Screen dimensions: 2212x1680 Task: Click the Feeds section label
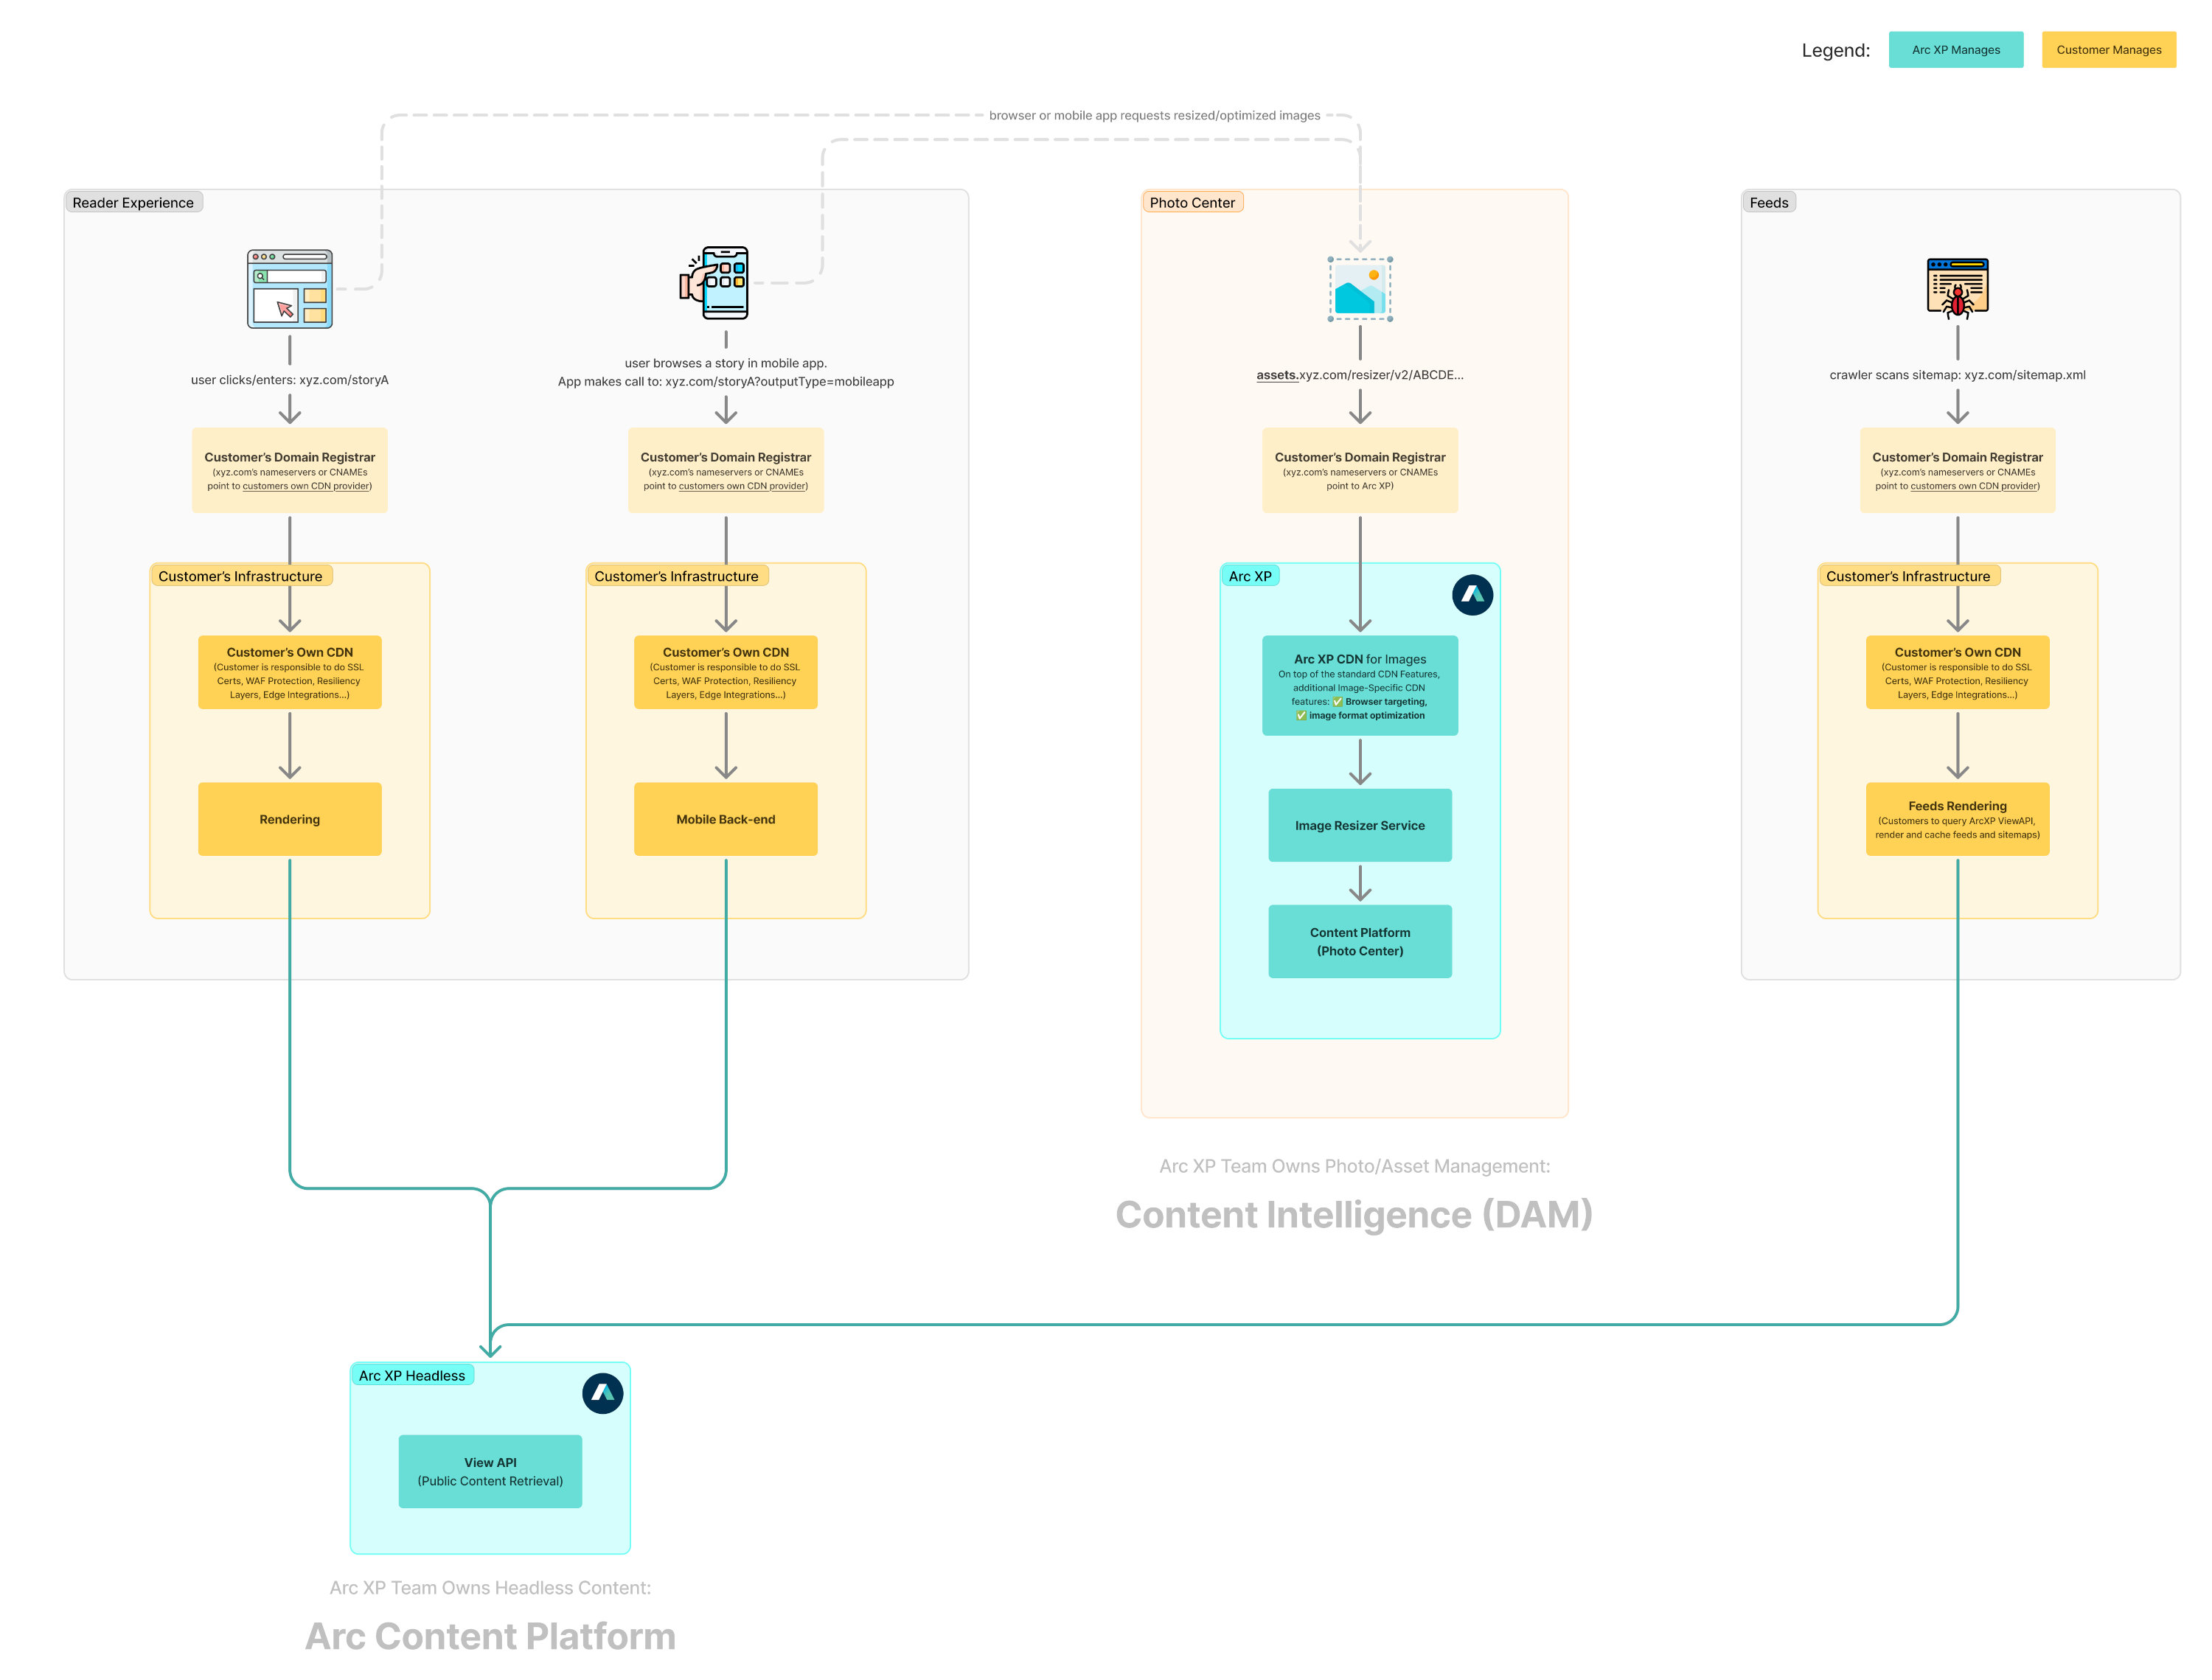1769,202
